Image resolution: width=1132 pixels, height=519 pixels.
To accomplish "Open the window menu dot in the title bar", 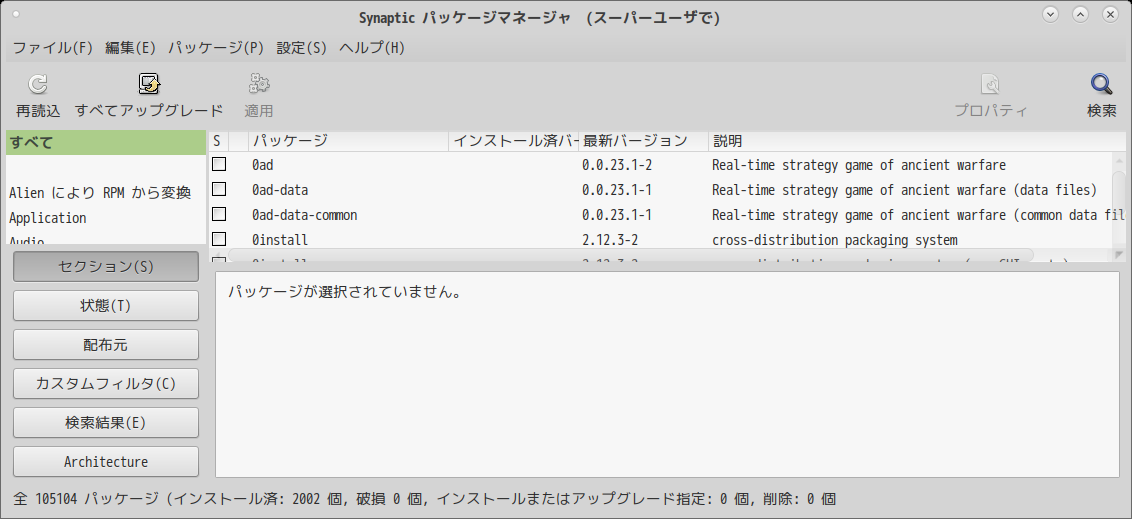I will tap(16, 14).
